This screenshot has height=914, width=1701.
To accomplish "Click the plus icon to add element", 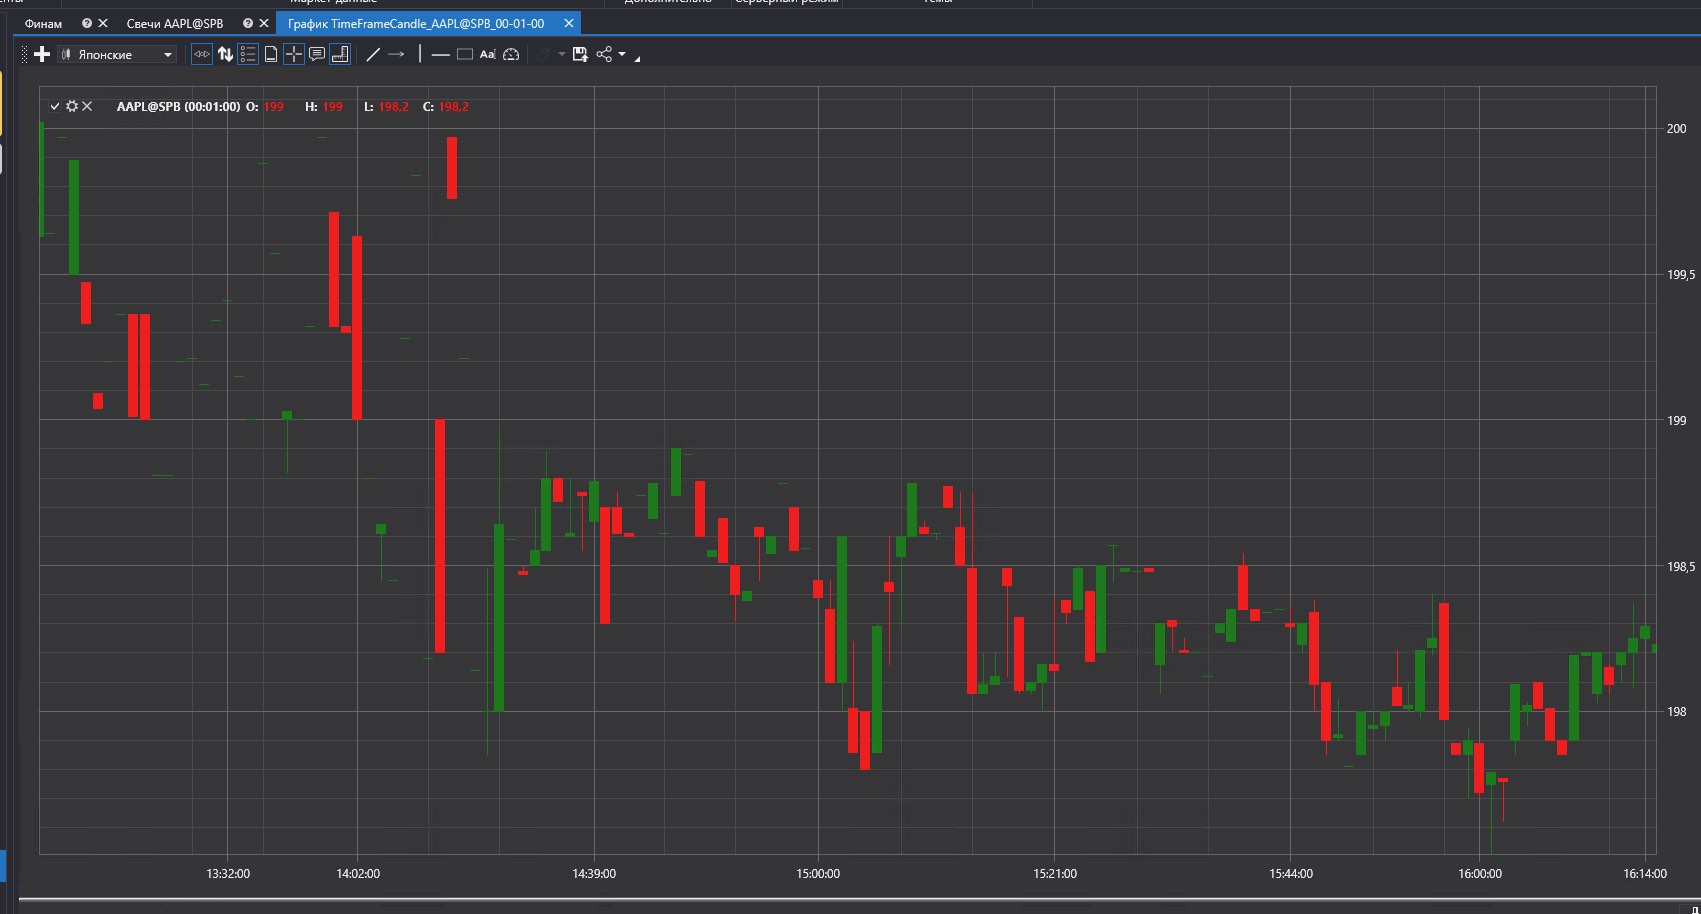I will tap(42, 54).
